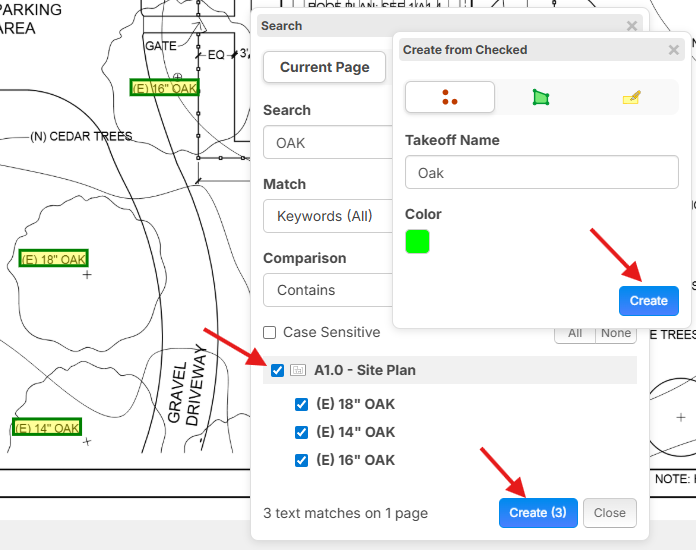The height and width of the screenshot is (550, 696).
Task: Open the green Color swatch picker
Action: [417, 241]
